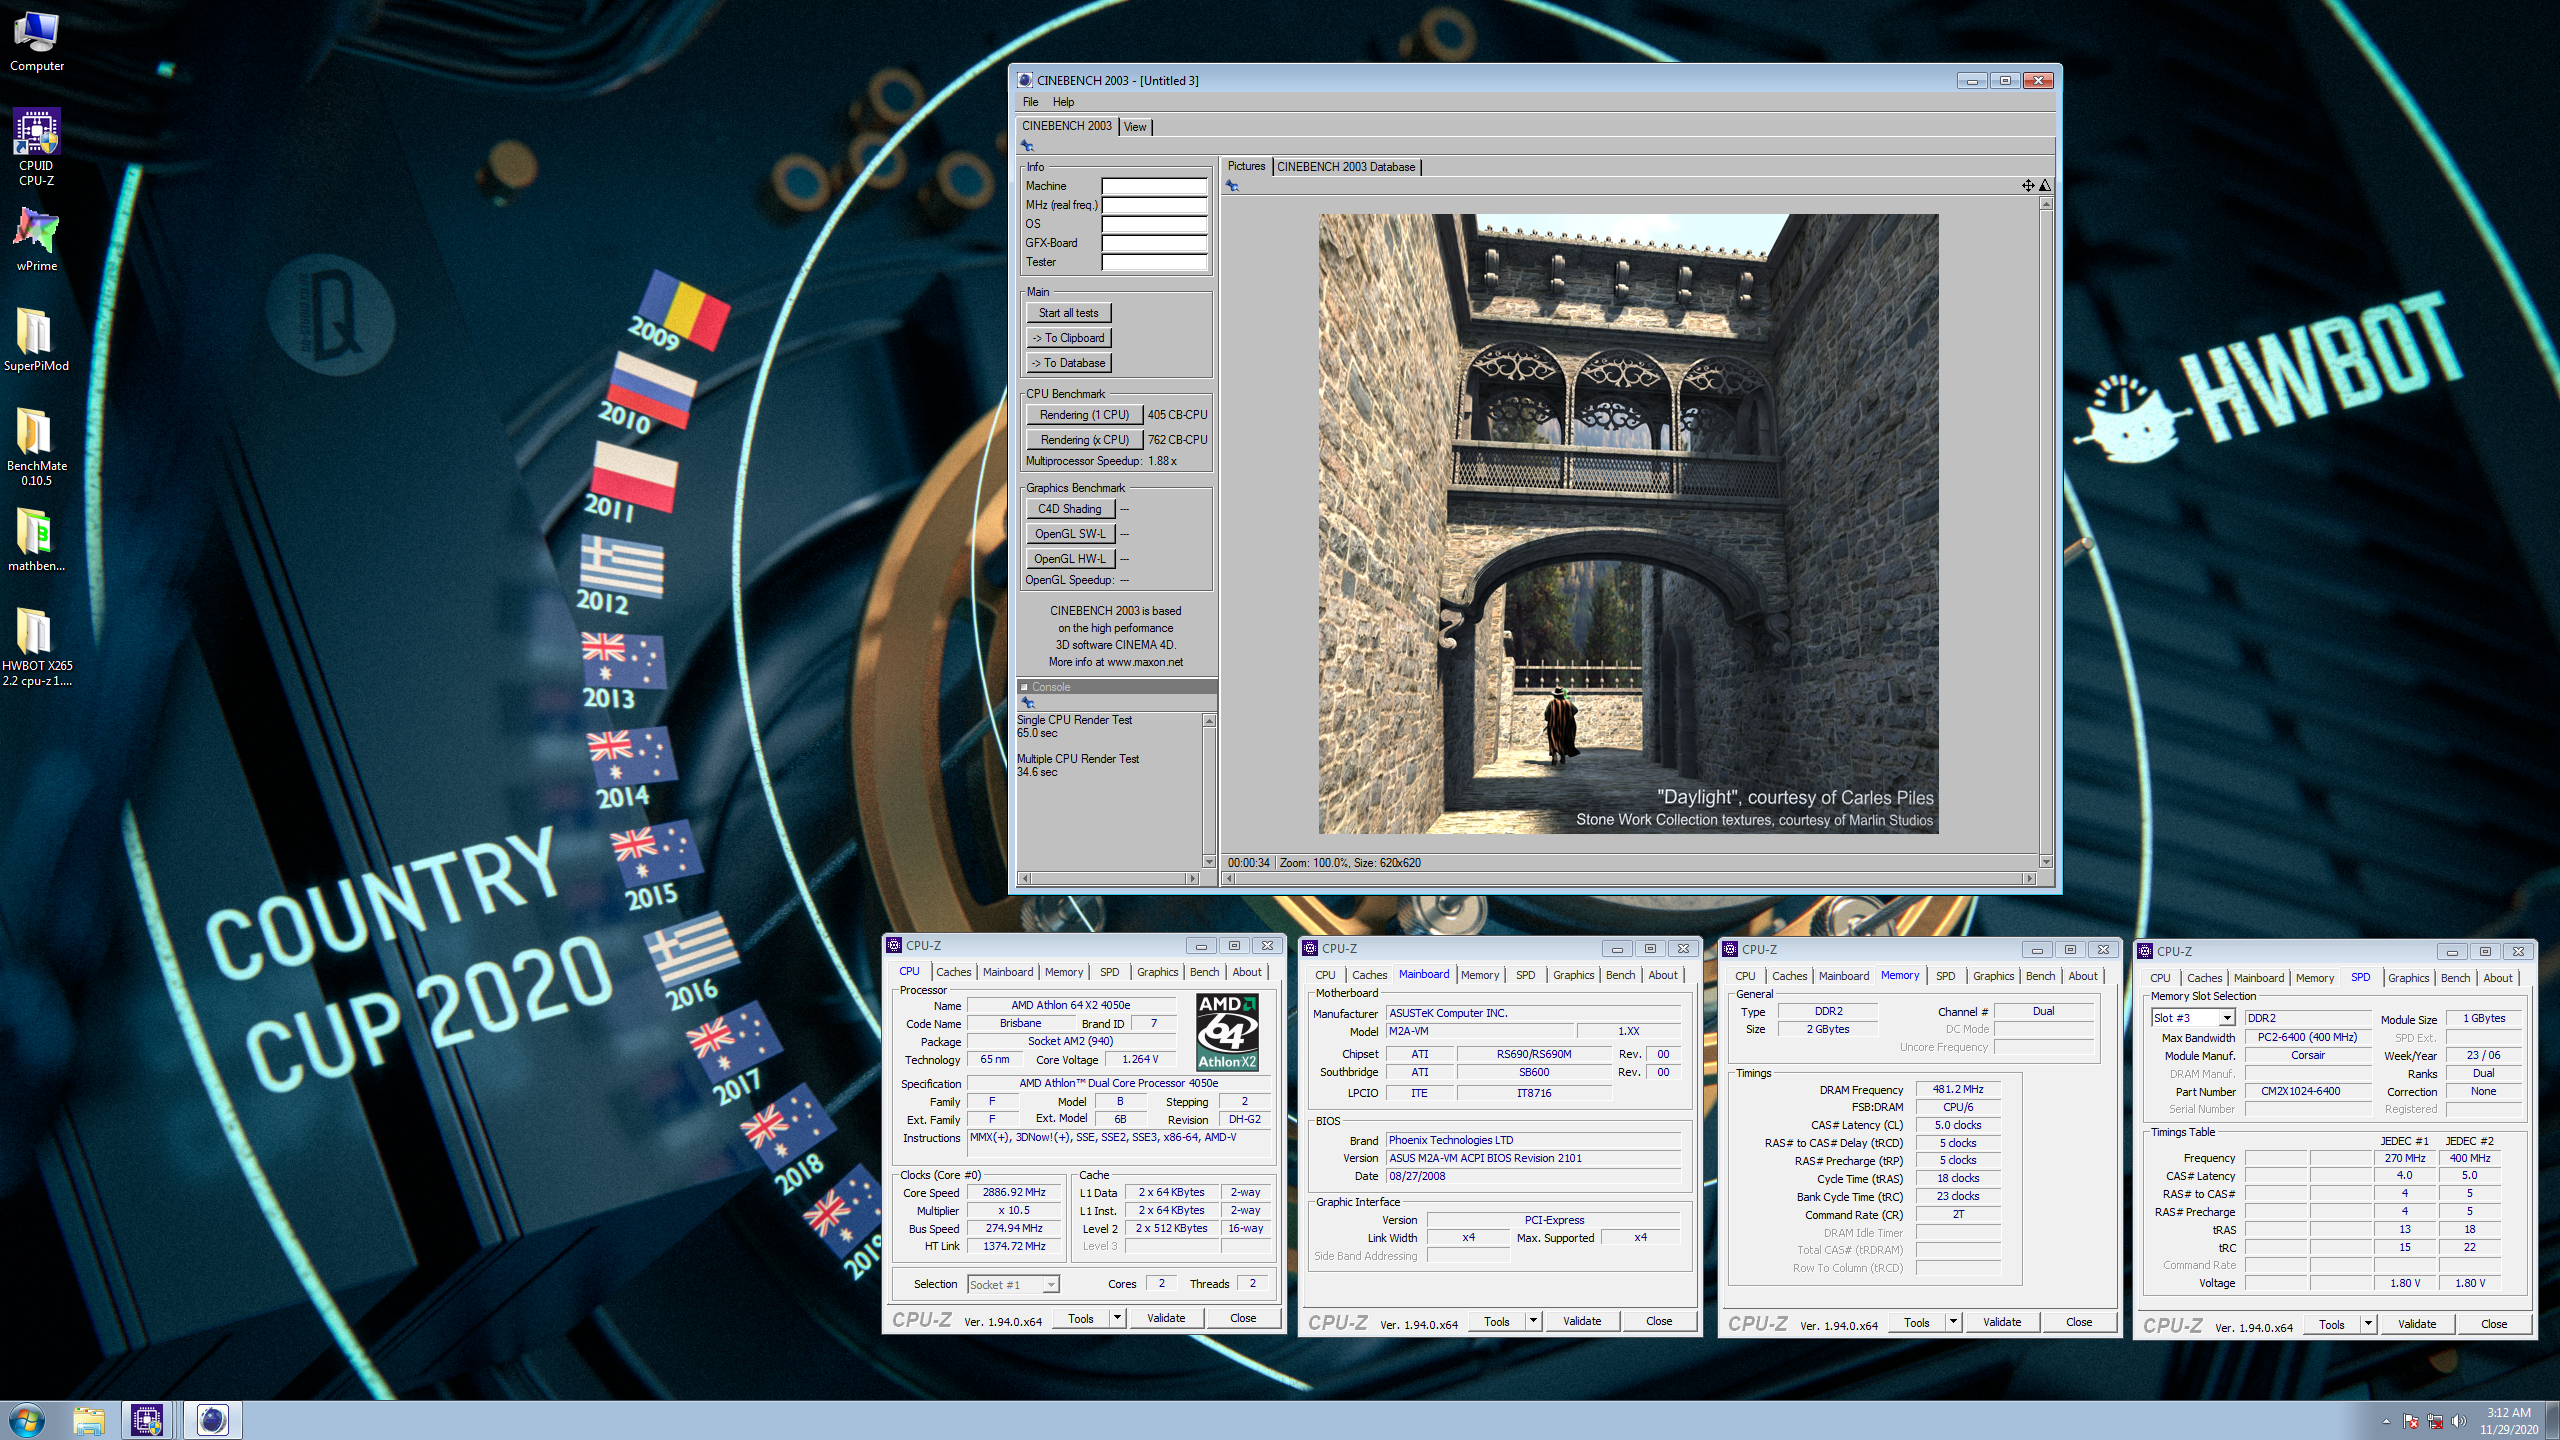Open Windows Explorer from the taskbar
The width and height of the screenshot is (2560, 1440).
coord(89,1420)
